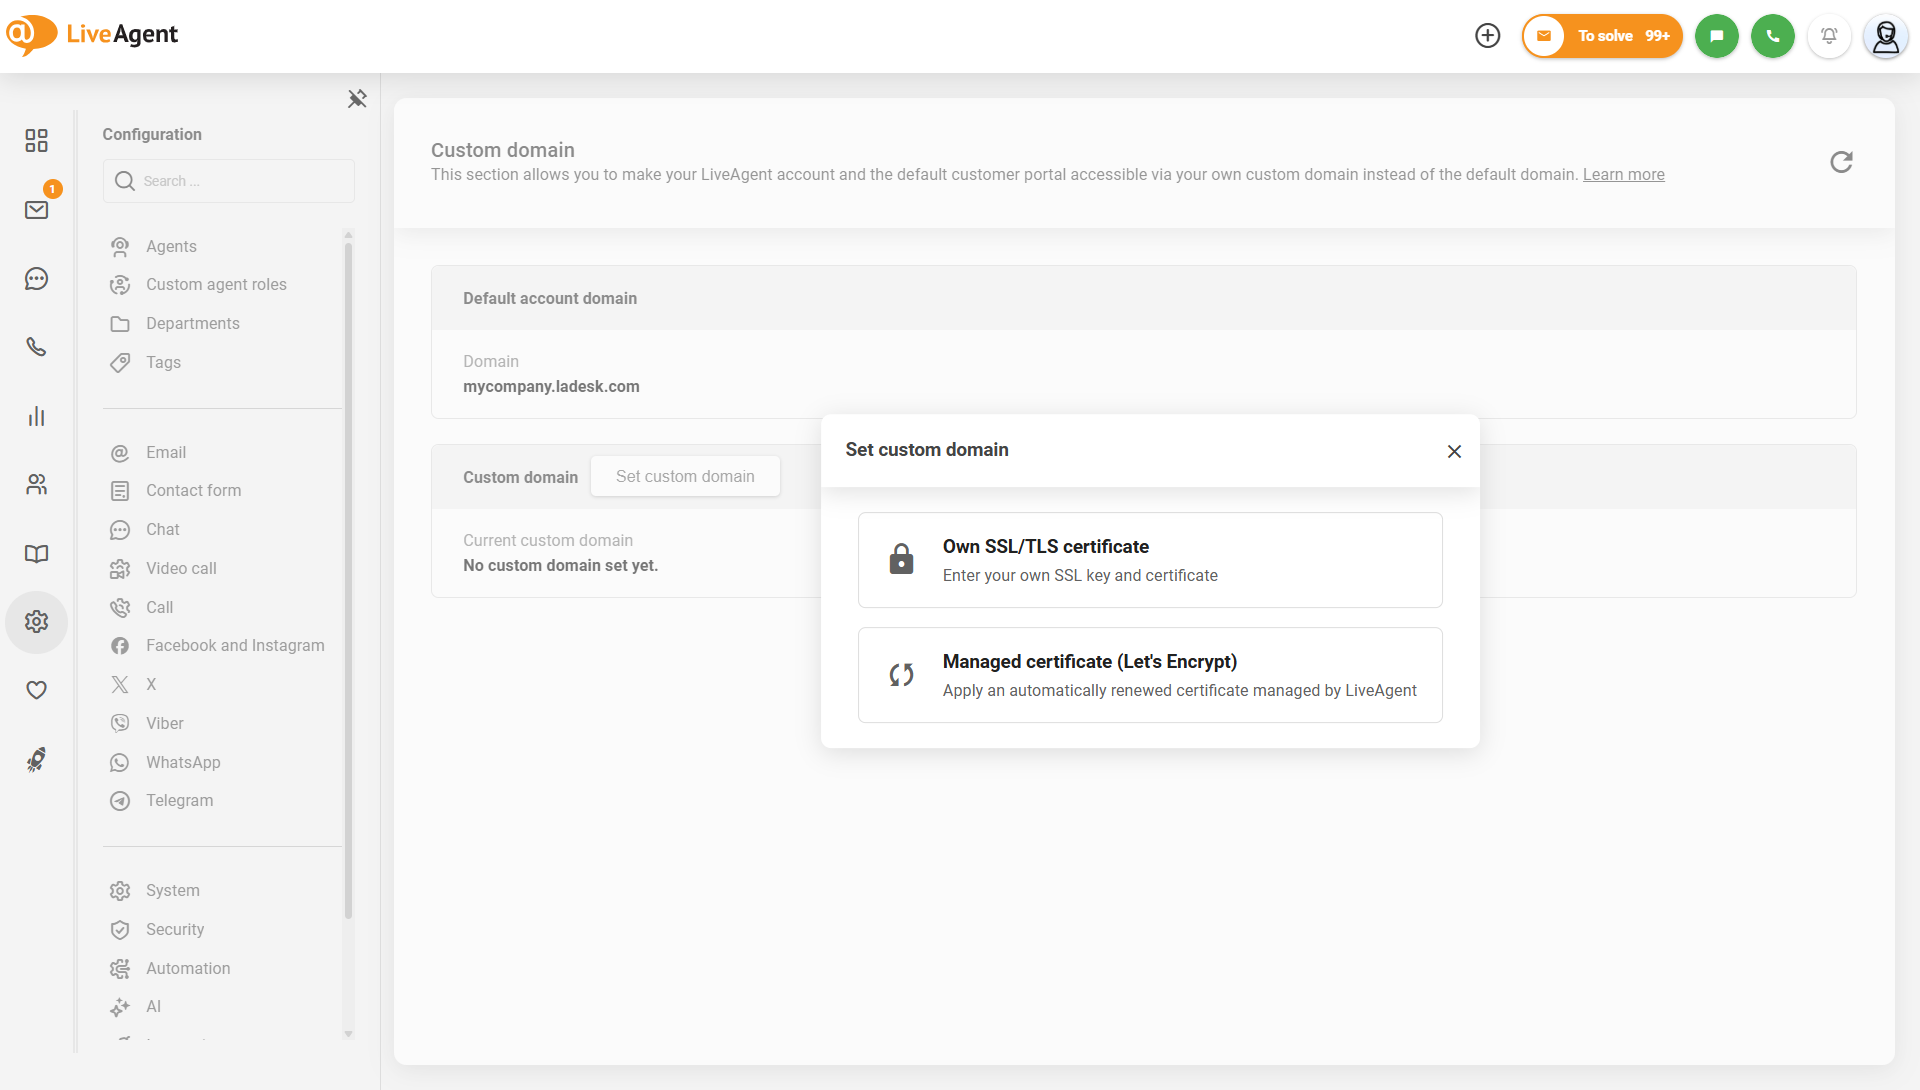Open the Chats speech bubble icon in rail

click(x=37, y=279)
